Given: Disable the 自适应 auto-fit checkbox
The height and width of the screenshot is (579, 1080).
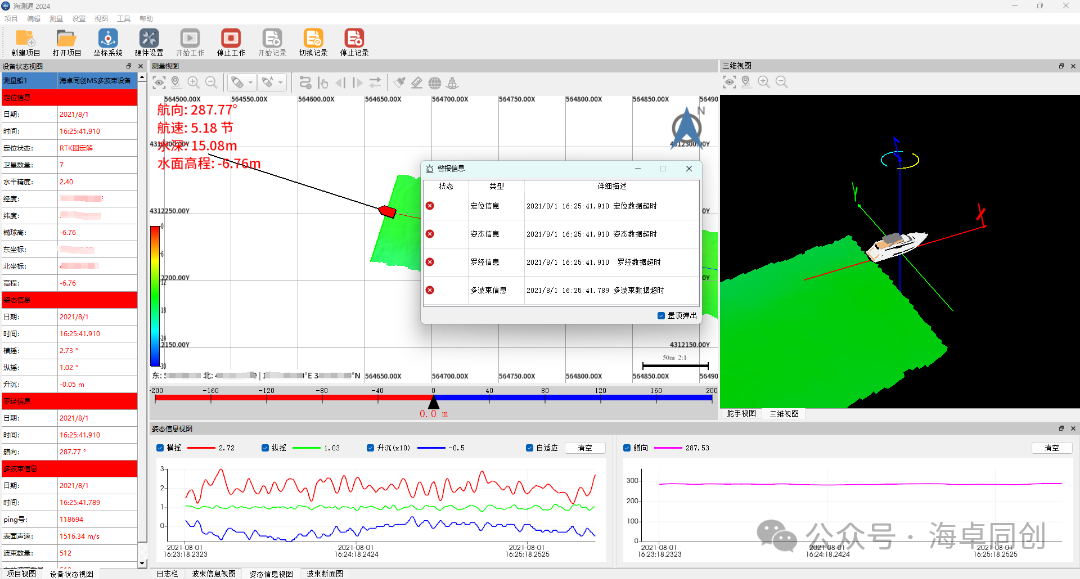Looking at the screenshot, I should coord(530,448).
